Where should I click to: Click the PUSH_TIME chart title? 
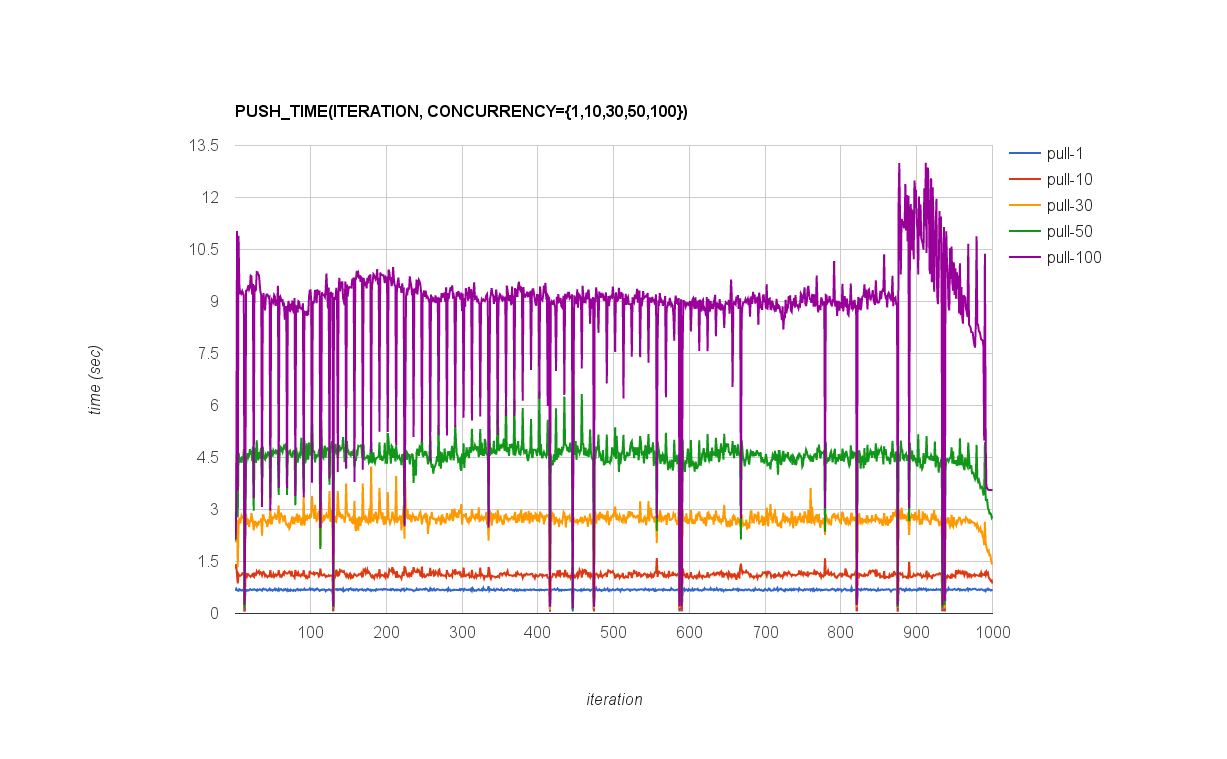point(461,111)
